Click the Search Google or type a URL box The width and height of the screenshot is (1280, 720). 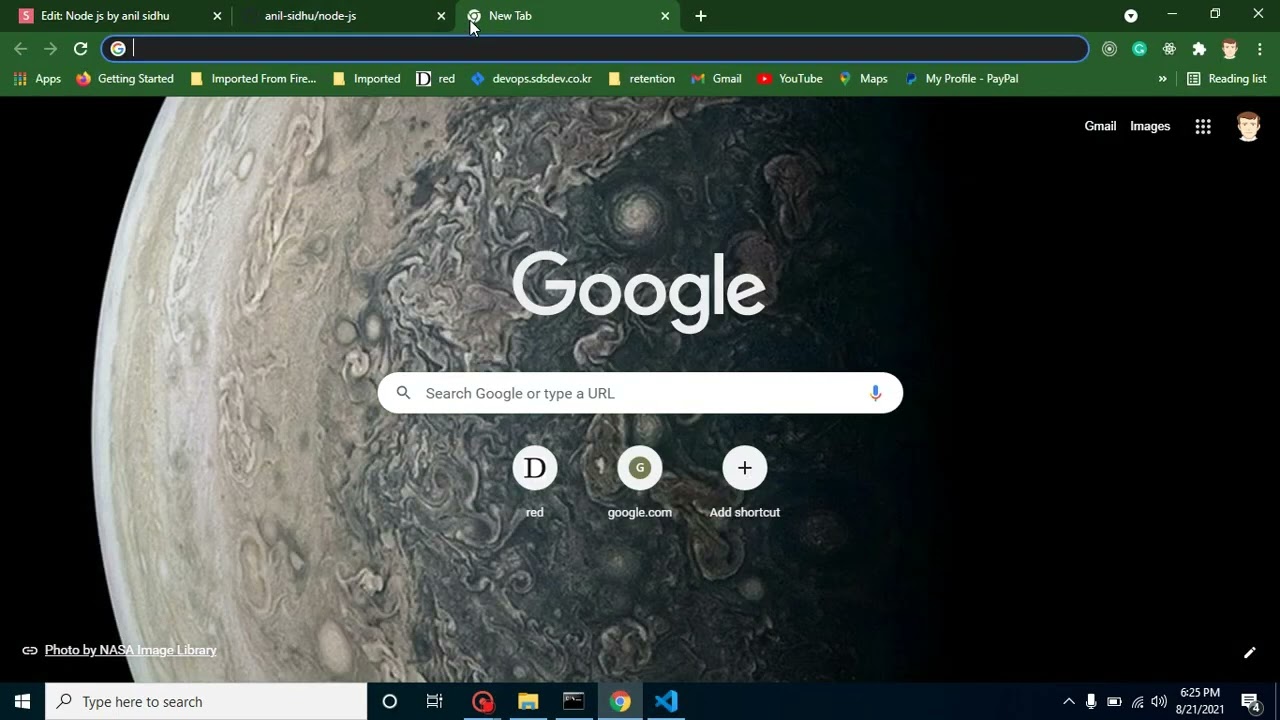point(640,393)
